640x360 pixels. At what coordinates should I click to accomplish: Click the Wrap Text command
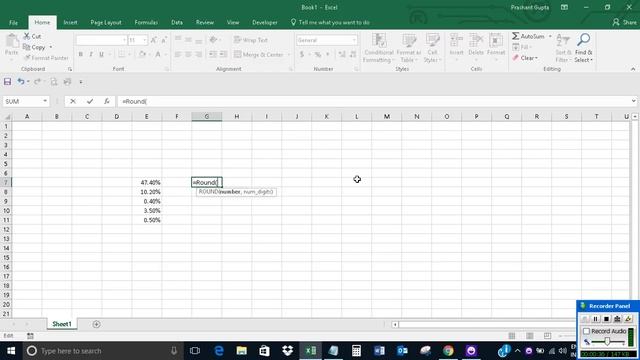coord(251,40)
